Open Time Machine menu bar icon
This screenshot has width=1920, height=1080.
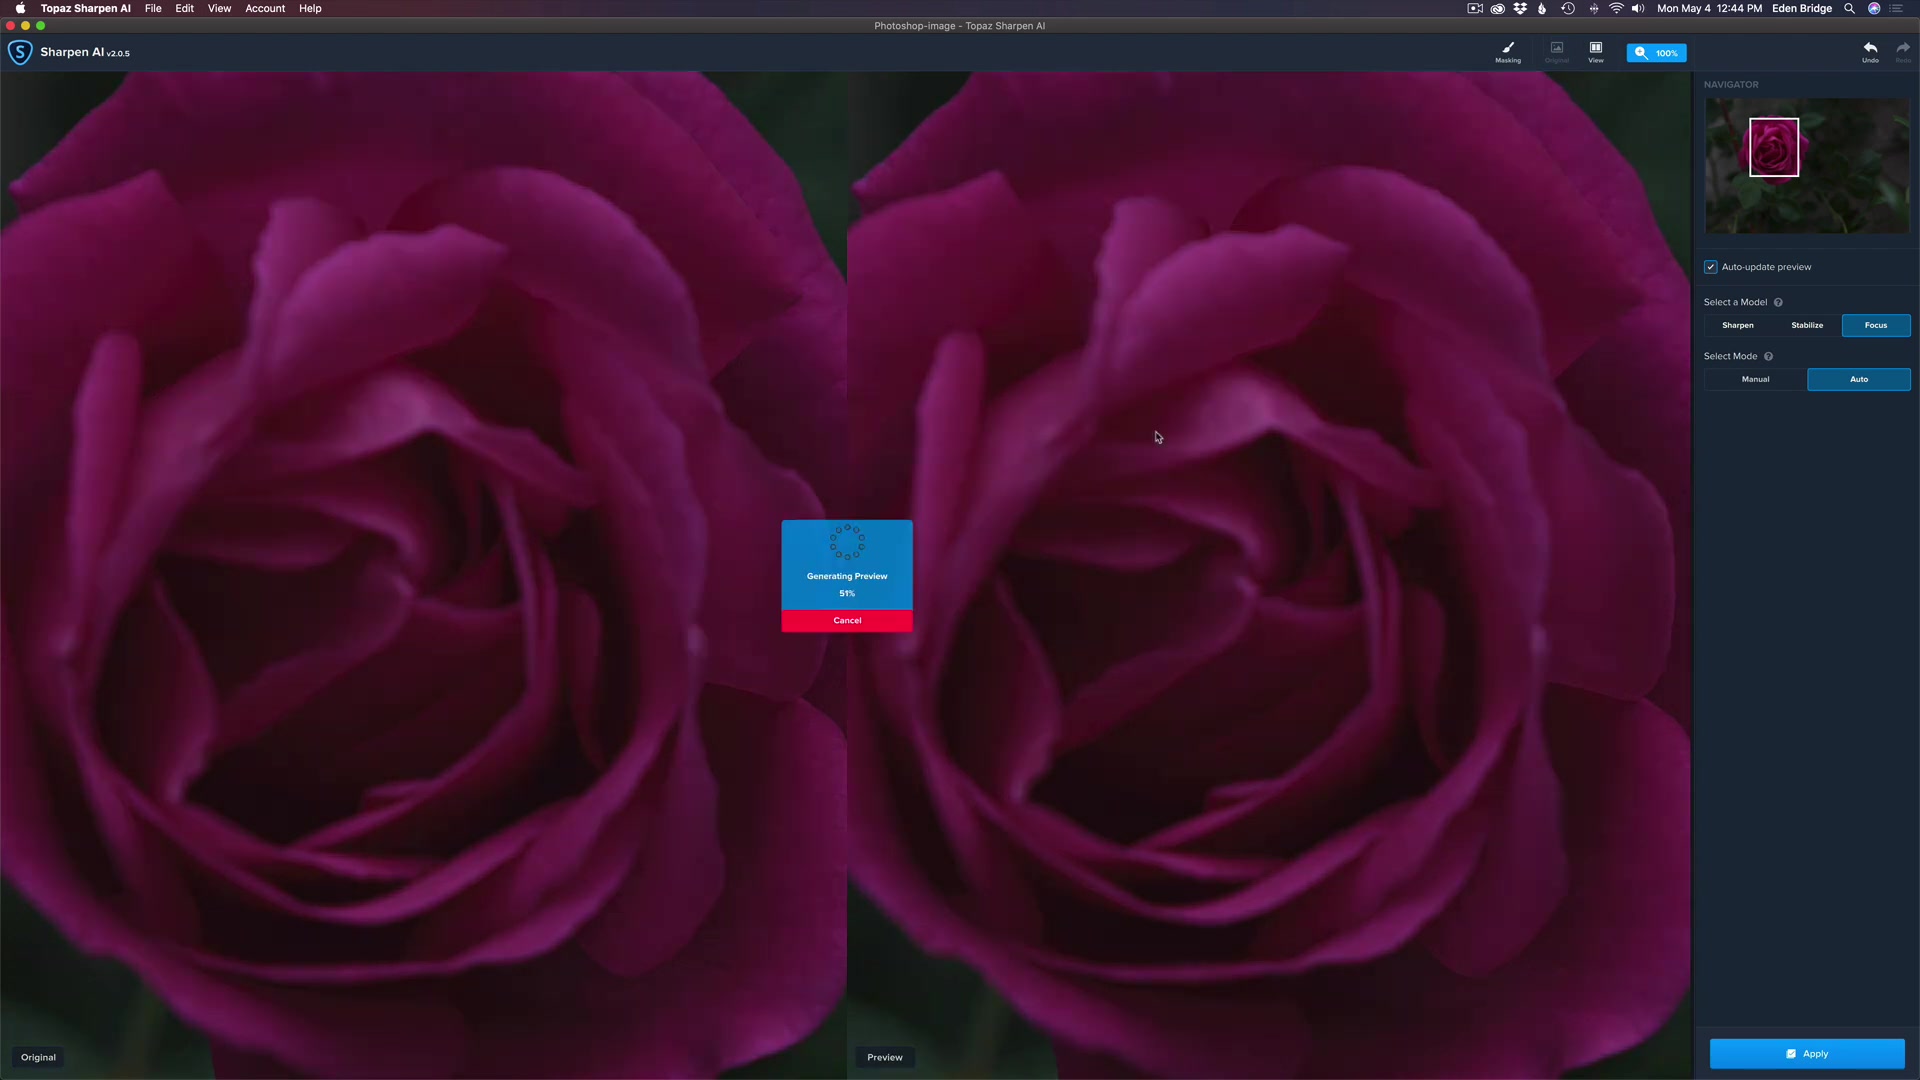(1568, 8)
